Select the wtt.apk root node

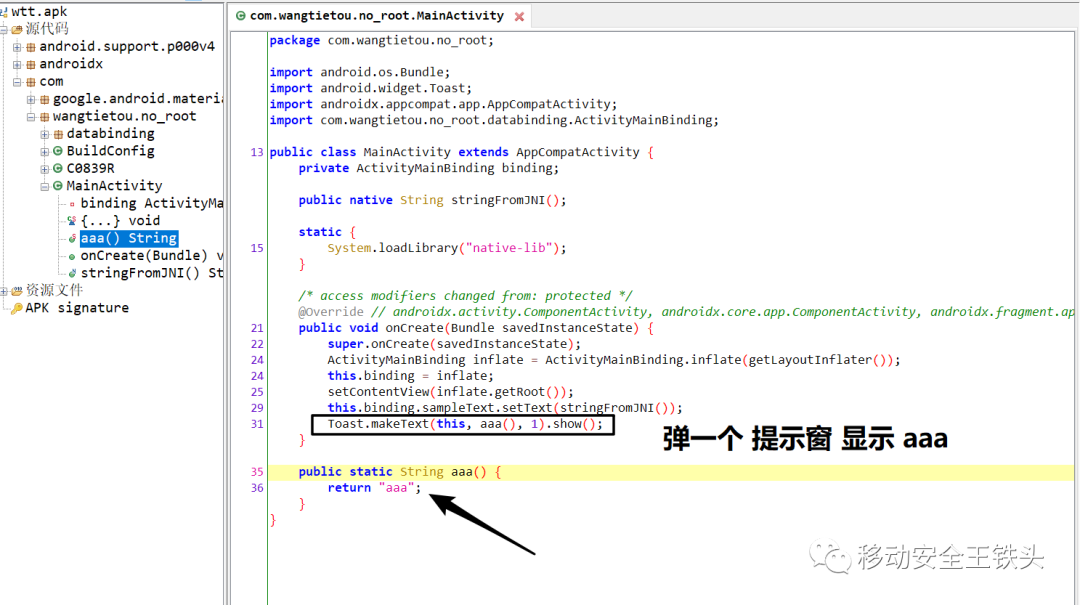pos(39,11)
